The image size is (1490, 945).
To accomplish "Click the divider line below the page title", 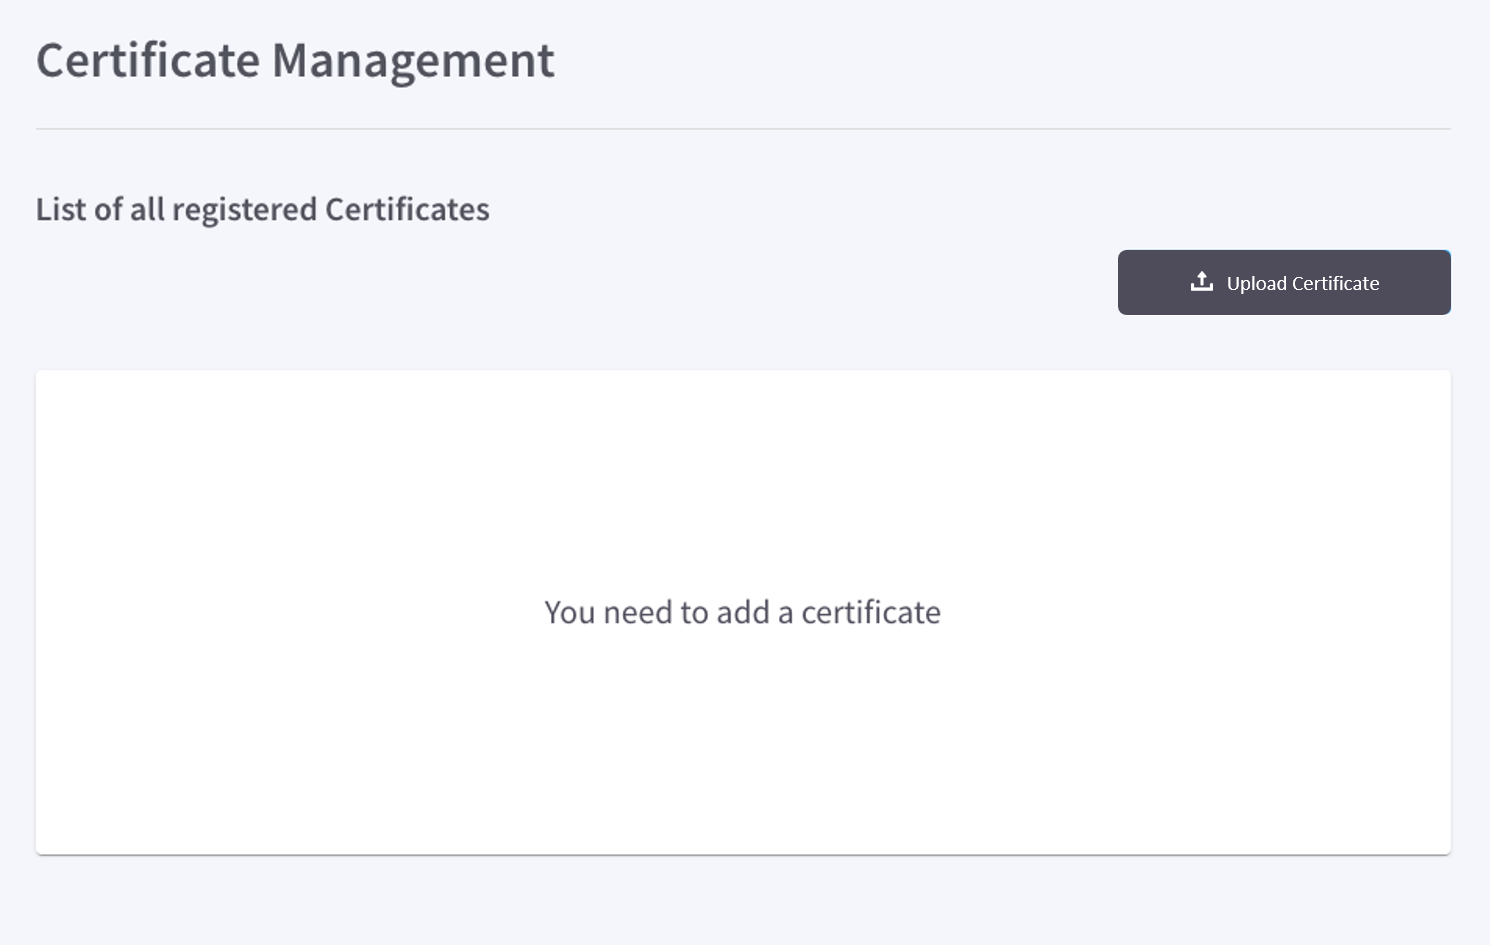I will [x=743, y=129].
